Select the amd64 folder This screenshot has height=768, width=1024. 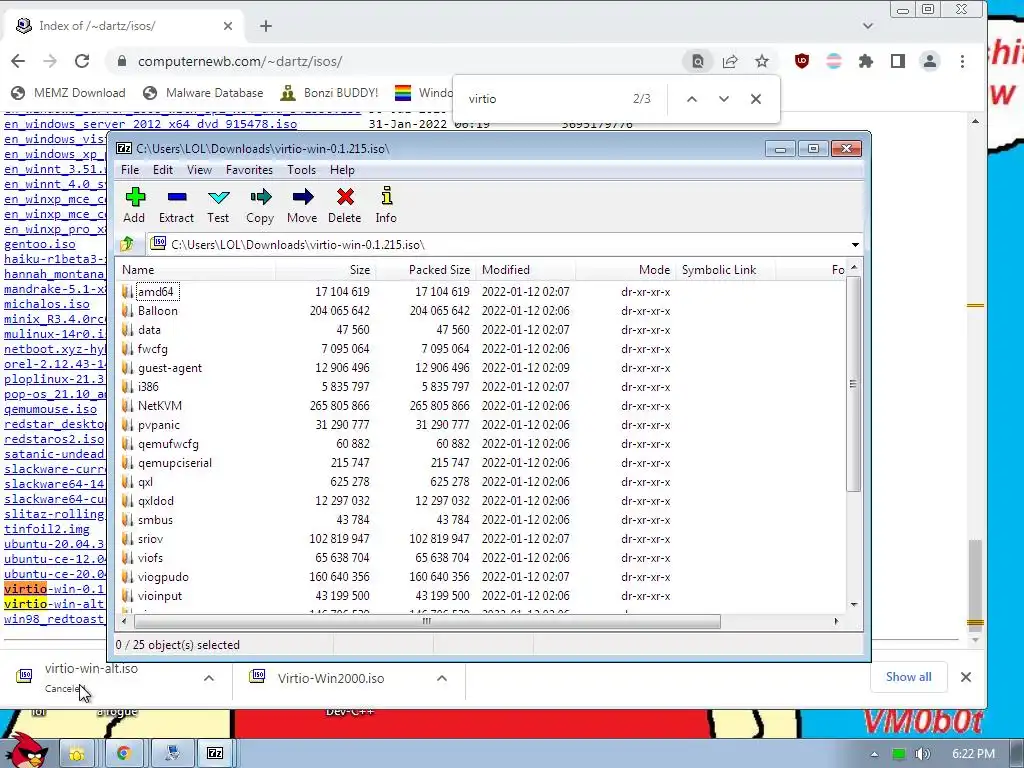pos(155,292)
